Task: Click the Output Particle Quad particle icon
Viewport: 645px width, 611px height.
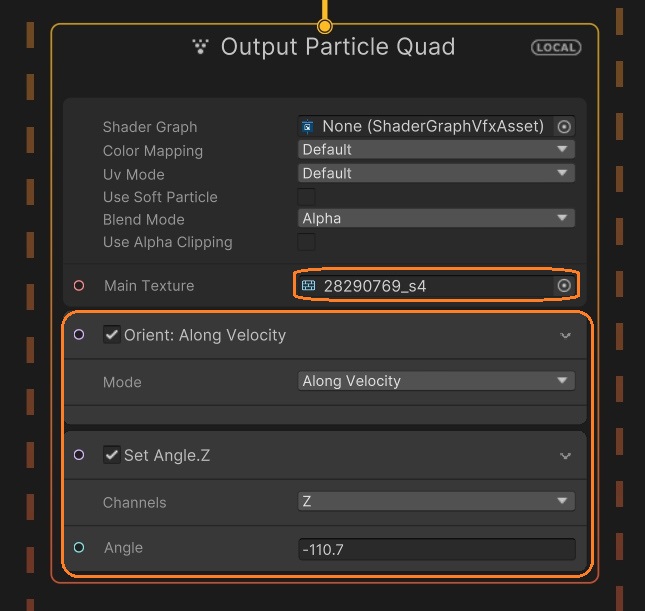Action: [x=201, y=46]
